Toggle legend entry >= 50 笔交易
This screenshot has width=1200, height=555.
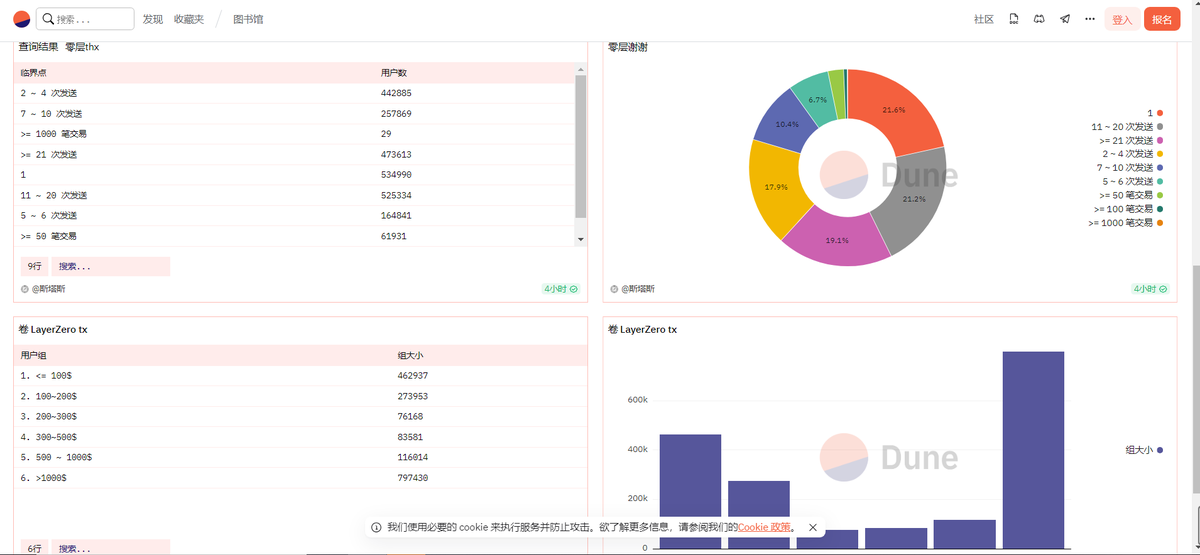tap(1131, 195)
